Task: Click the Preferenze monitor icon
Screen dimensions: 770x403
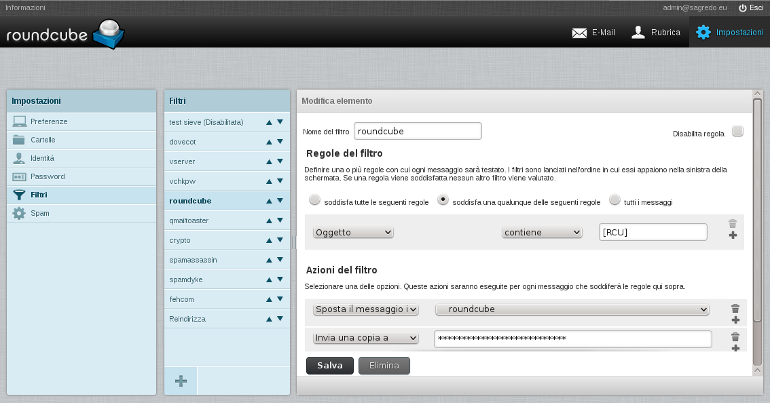Action: point(19,121)
